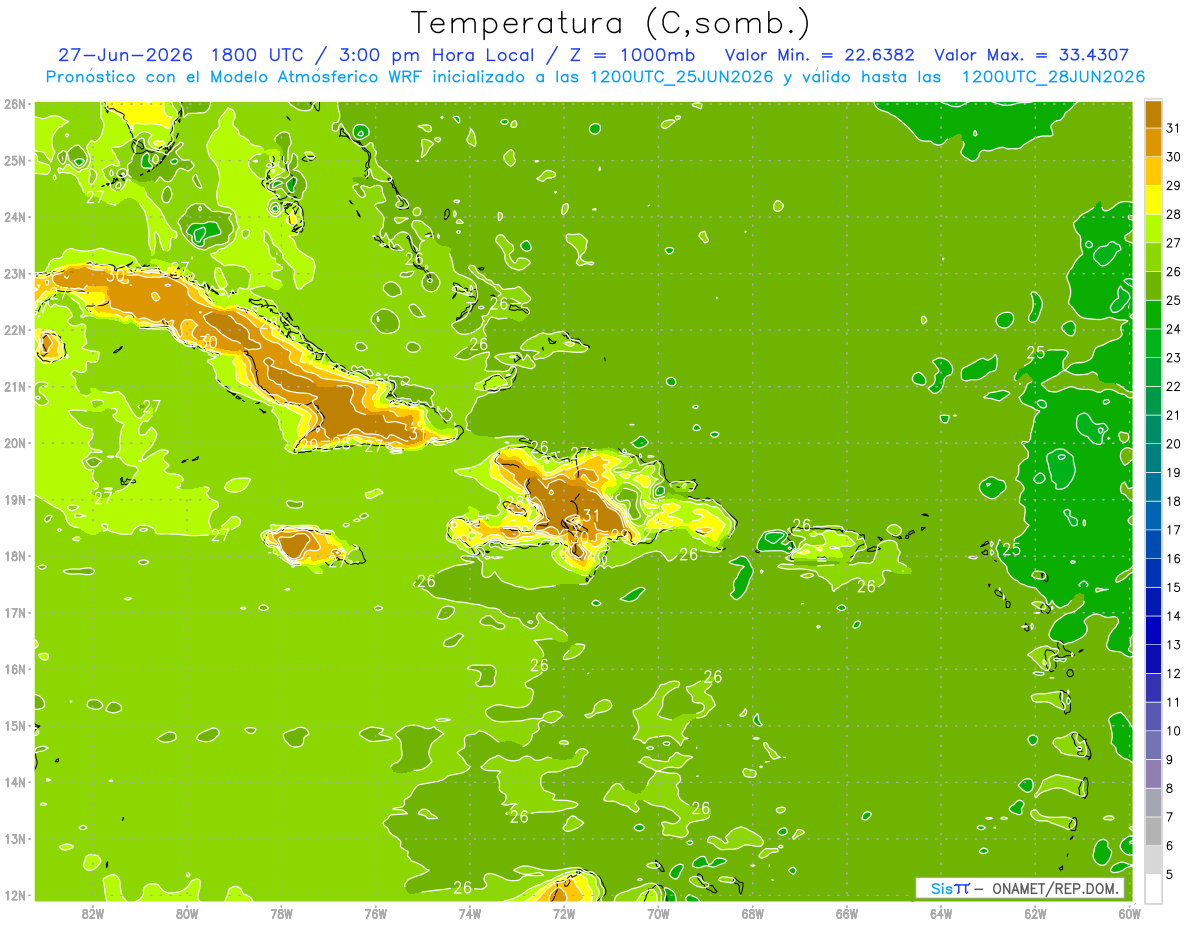Click the blue legend swatch between 16 and 17
Viewport: 1200px width, 927px height.
1153,544
